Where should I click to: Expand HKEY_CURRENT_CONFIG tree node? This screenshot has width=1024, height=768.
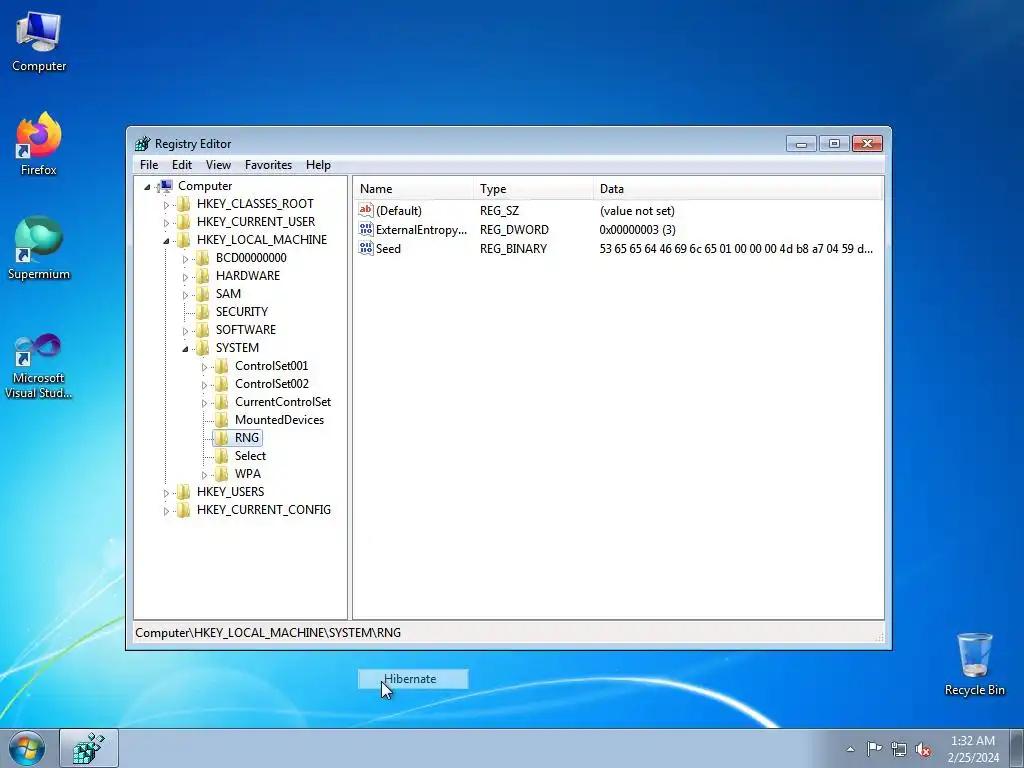click(x=166, y=511)
